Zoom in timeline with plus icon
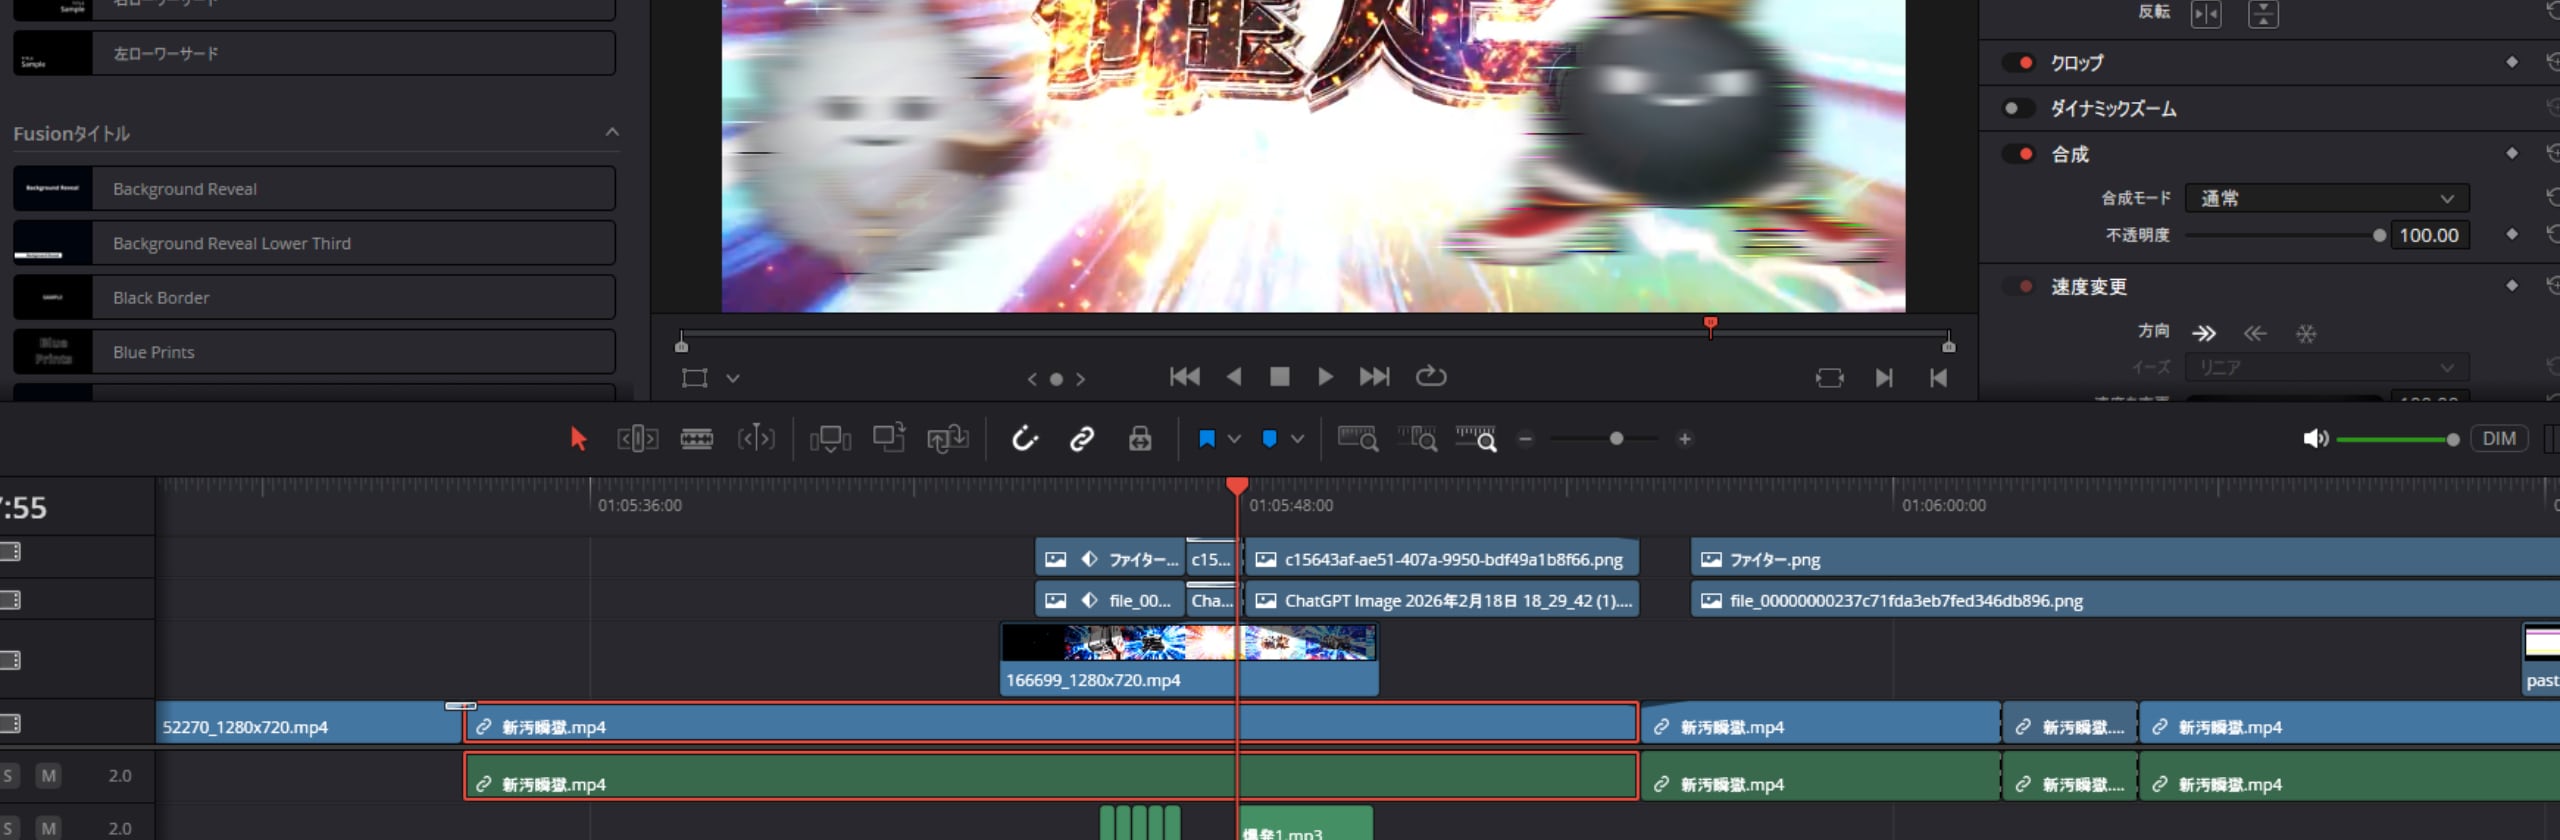The image size is (2560, 840). coord(1685,439)
